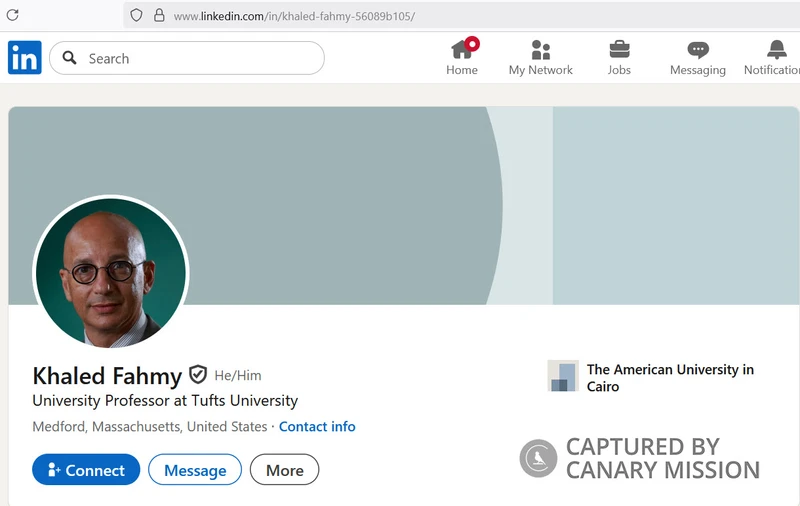
Task: Focus the address bar showing the linkedin.com URL
Action: point(400,16)
